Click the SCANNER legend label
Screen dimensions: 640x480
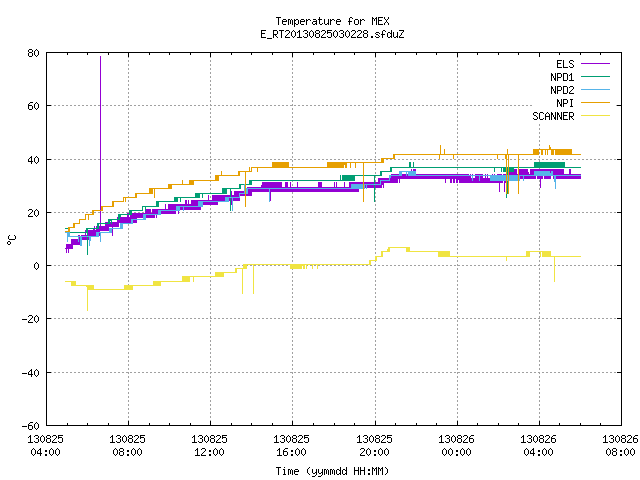pos(553,116)
